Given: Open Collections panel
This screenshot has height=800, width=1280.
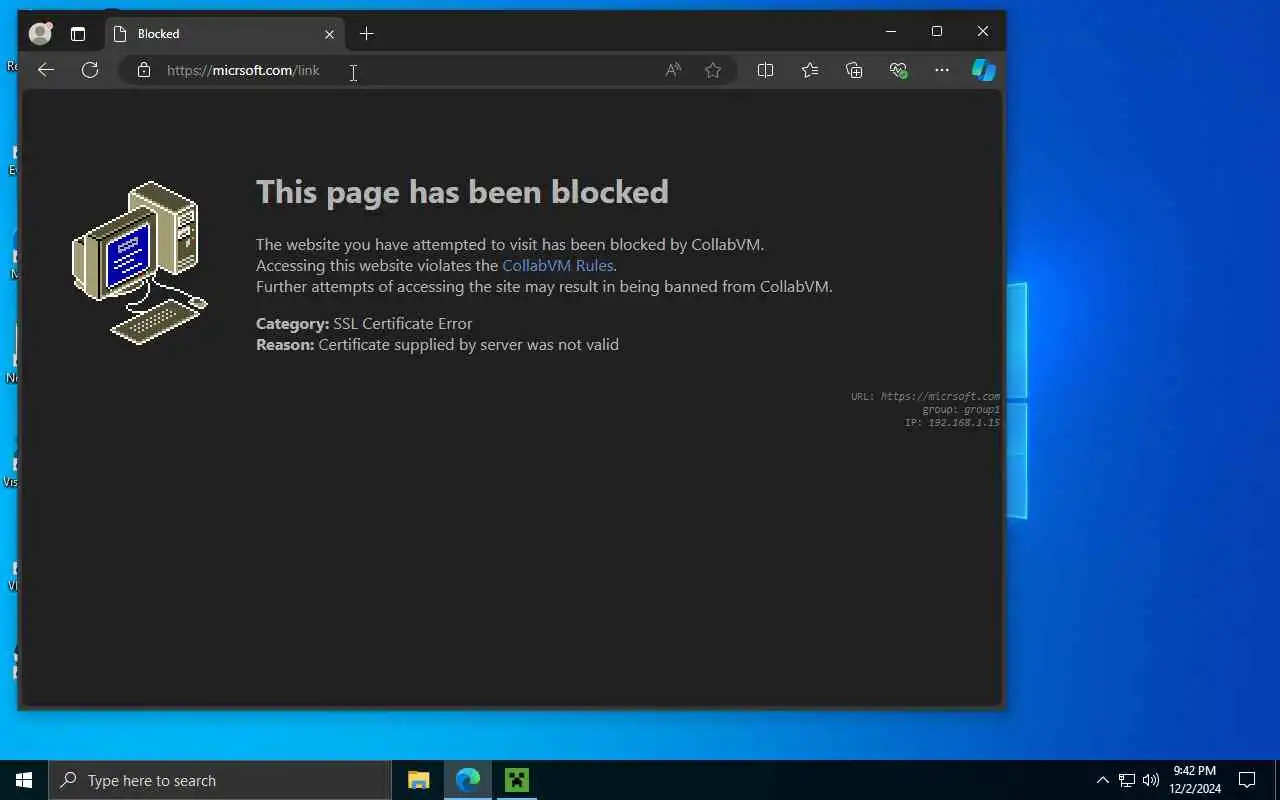Looking at the screenshot, I should (854, 70).
